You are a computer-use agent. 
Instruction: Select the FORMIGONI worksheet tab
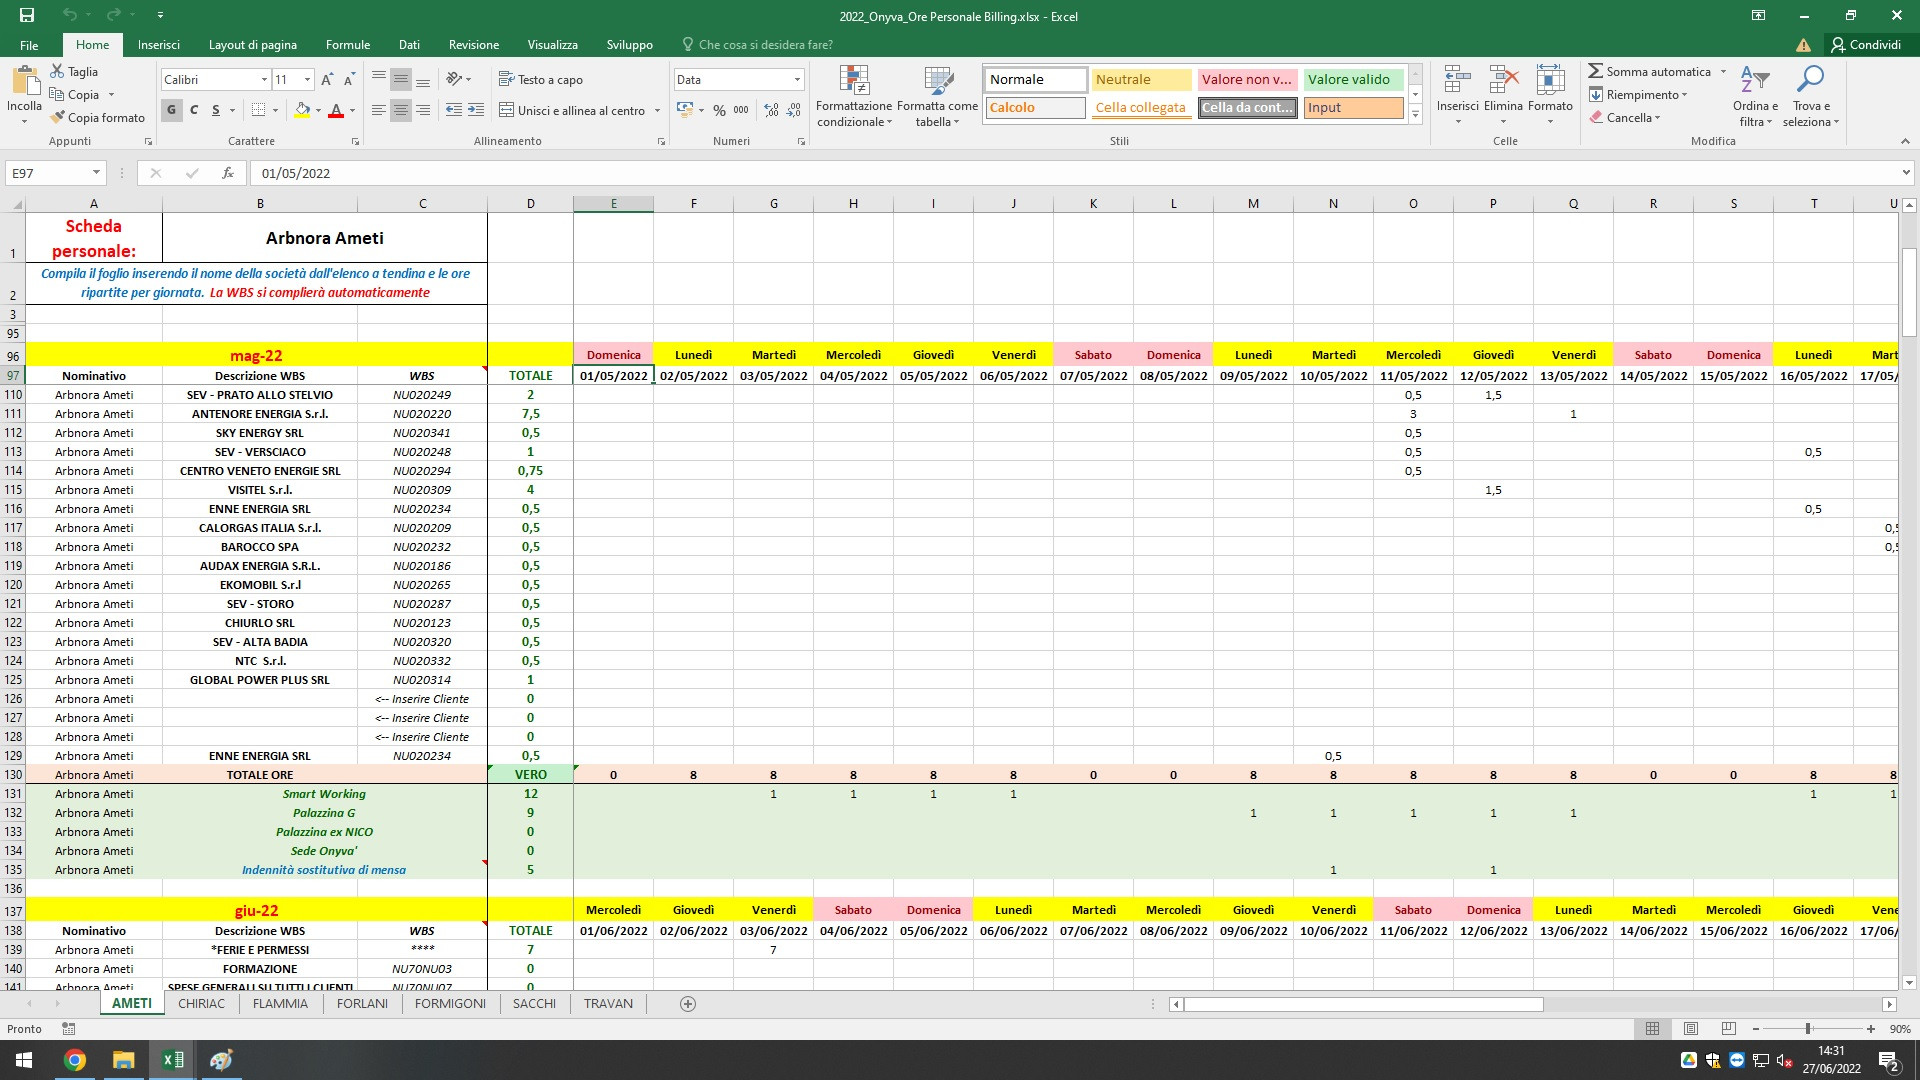click(x=450, y=1003)
